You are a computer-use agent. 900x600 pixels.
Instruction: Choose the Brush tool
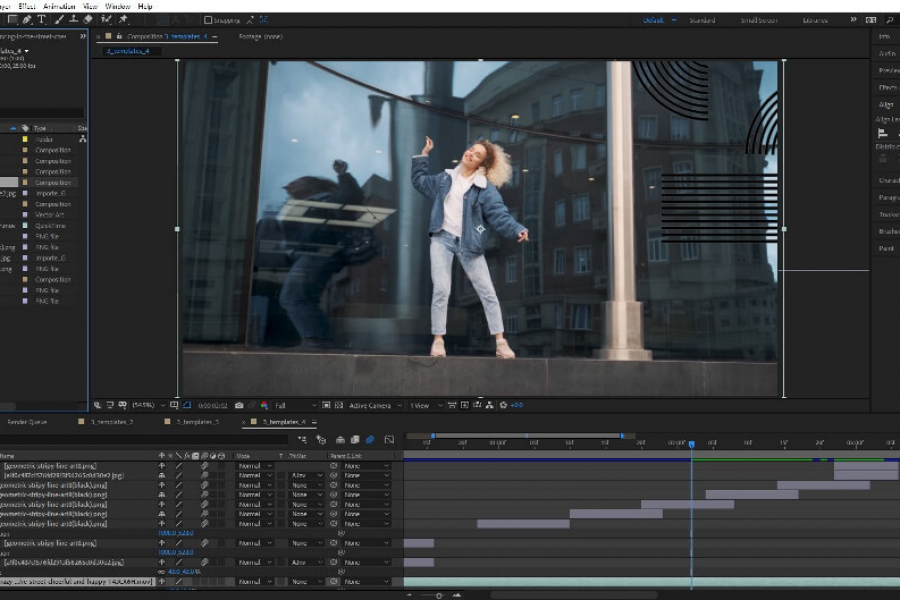coord(60,19)
